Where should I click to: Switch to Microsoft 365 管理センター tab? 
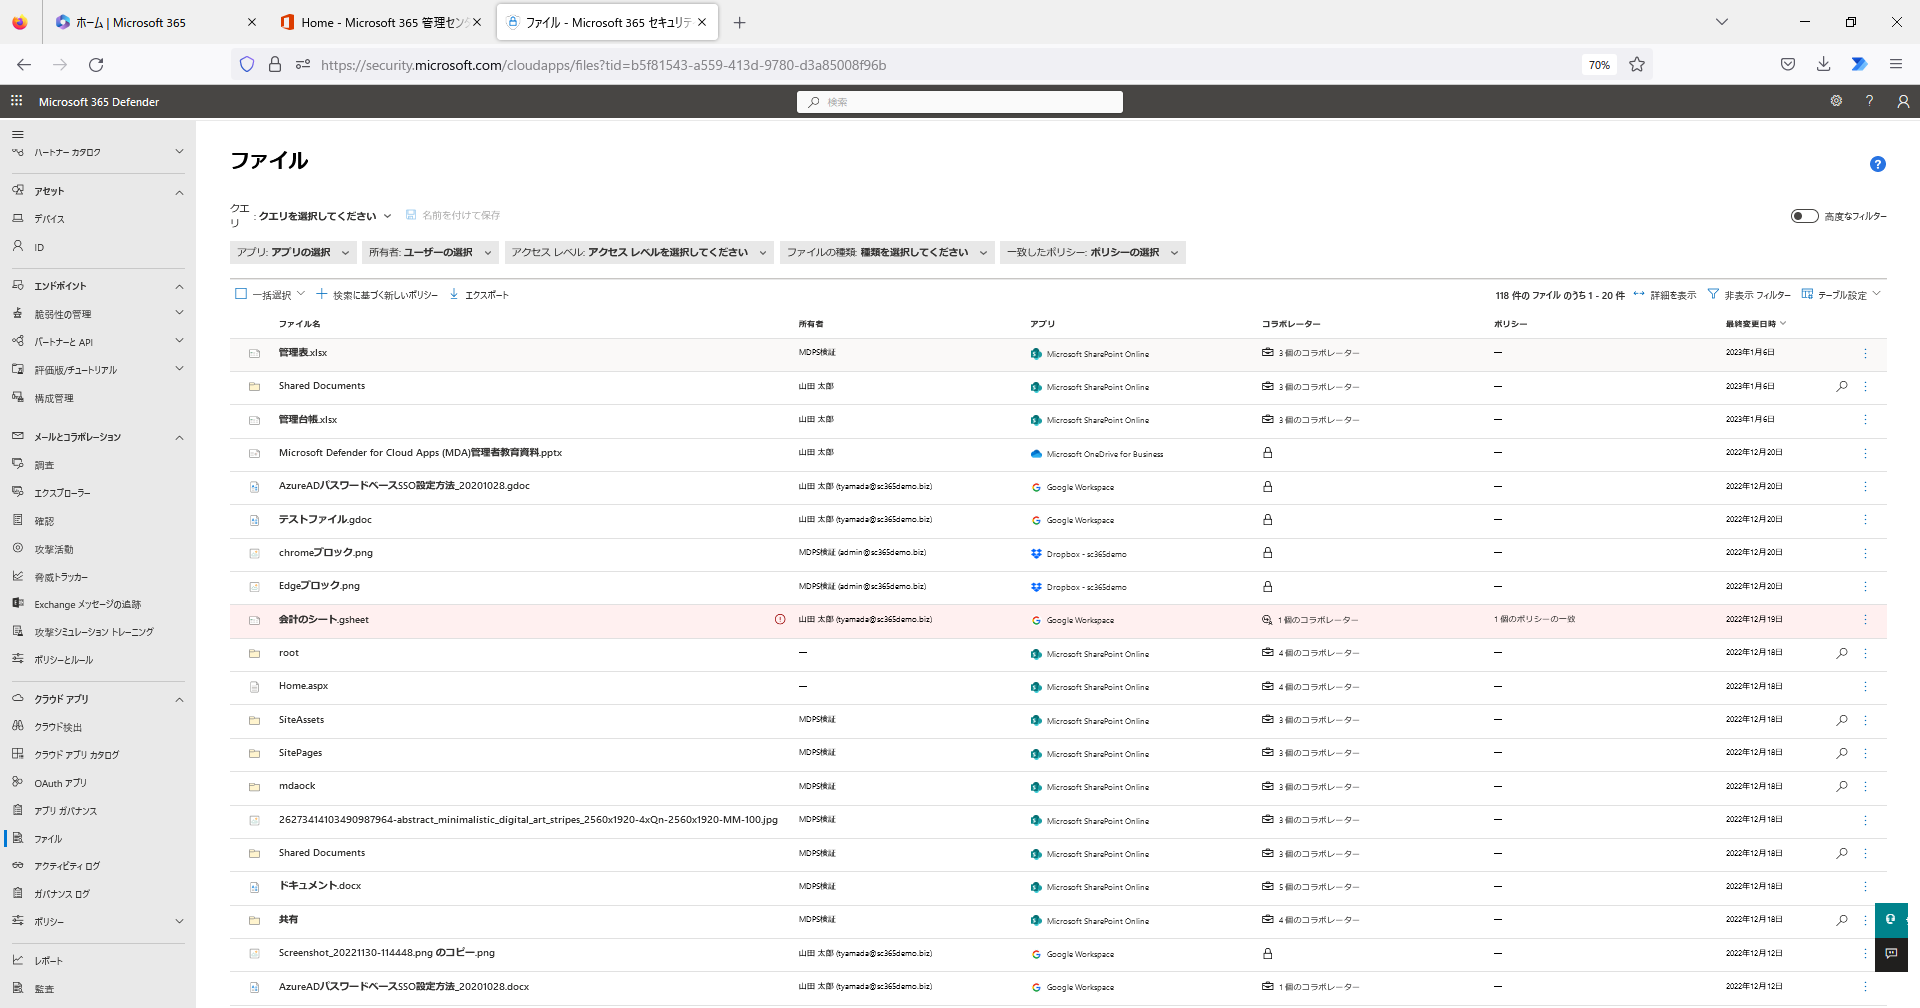click(382, 22)
